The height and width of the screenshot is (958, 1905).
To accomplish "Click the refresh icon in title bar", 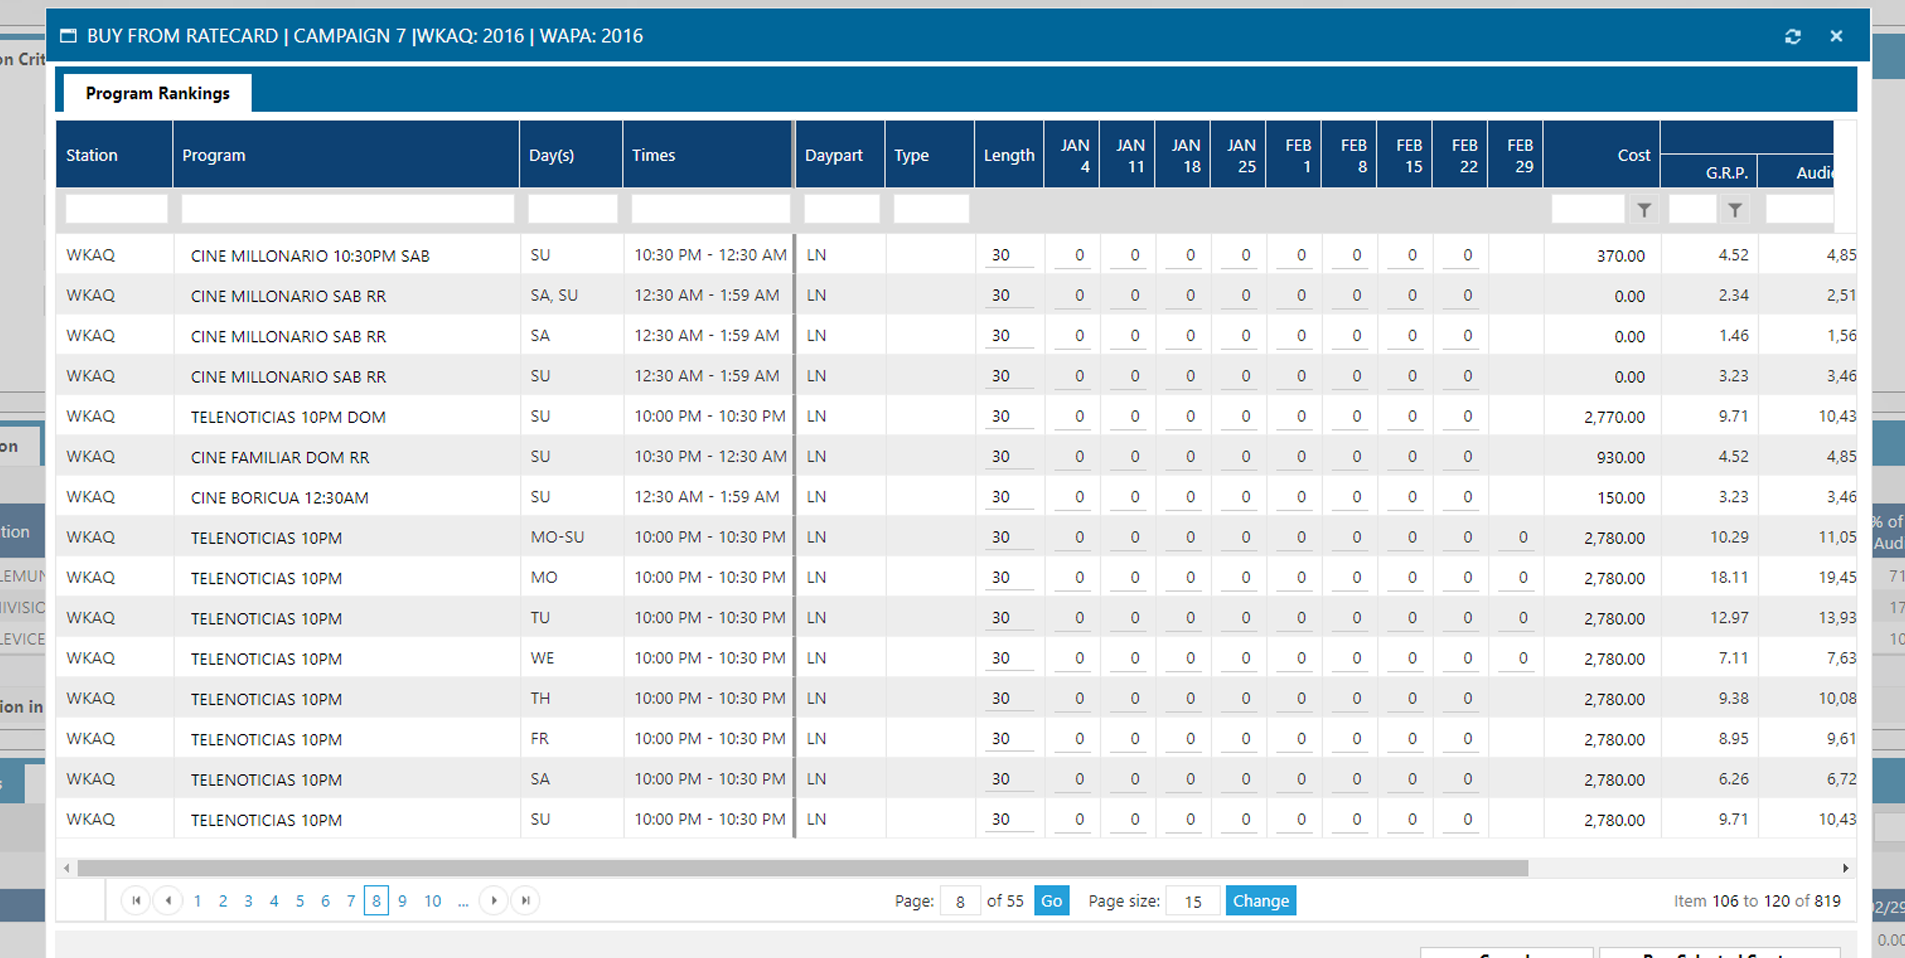I will pos(1792,36).
